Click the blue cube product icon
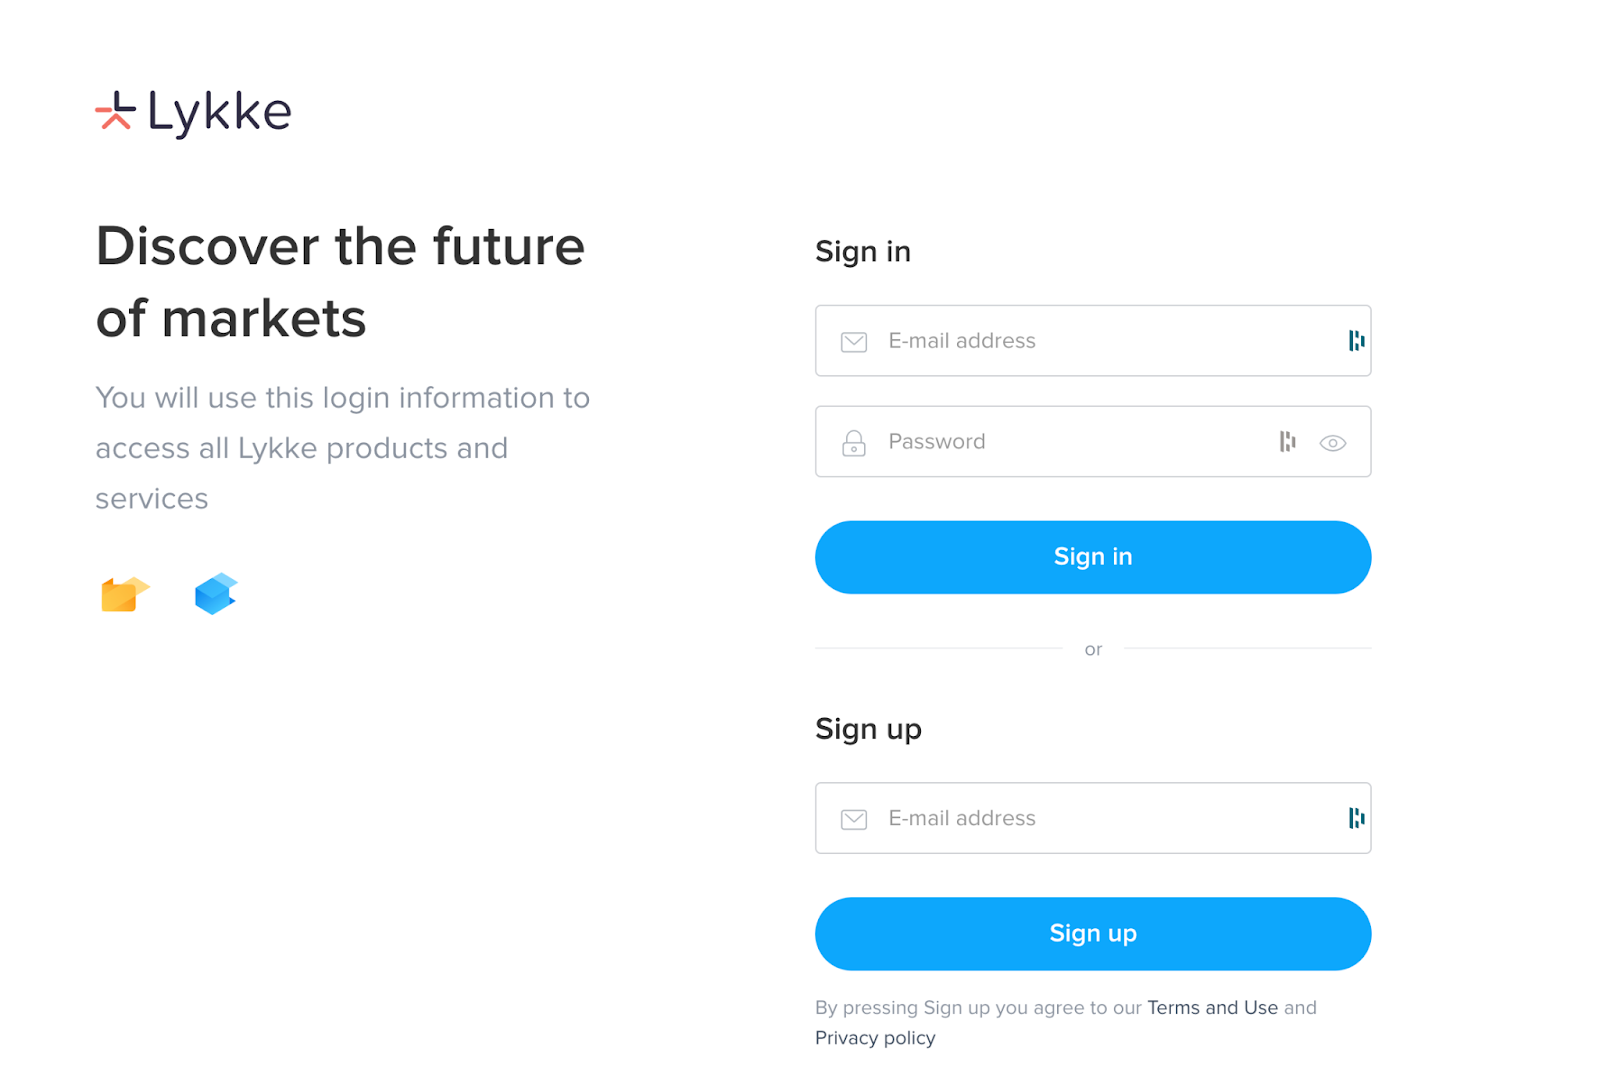Viewport: 1600px width, 1079px height. click(x=215, y=594)
